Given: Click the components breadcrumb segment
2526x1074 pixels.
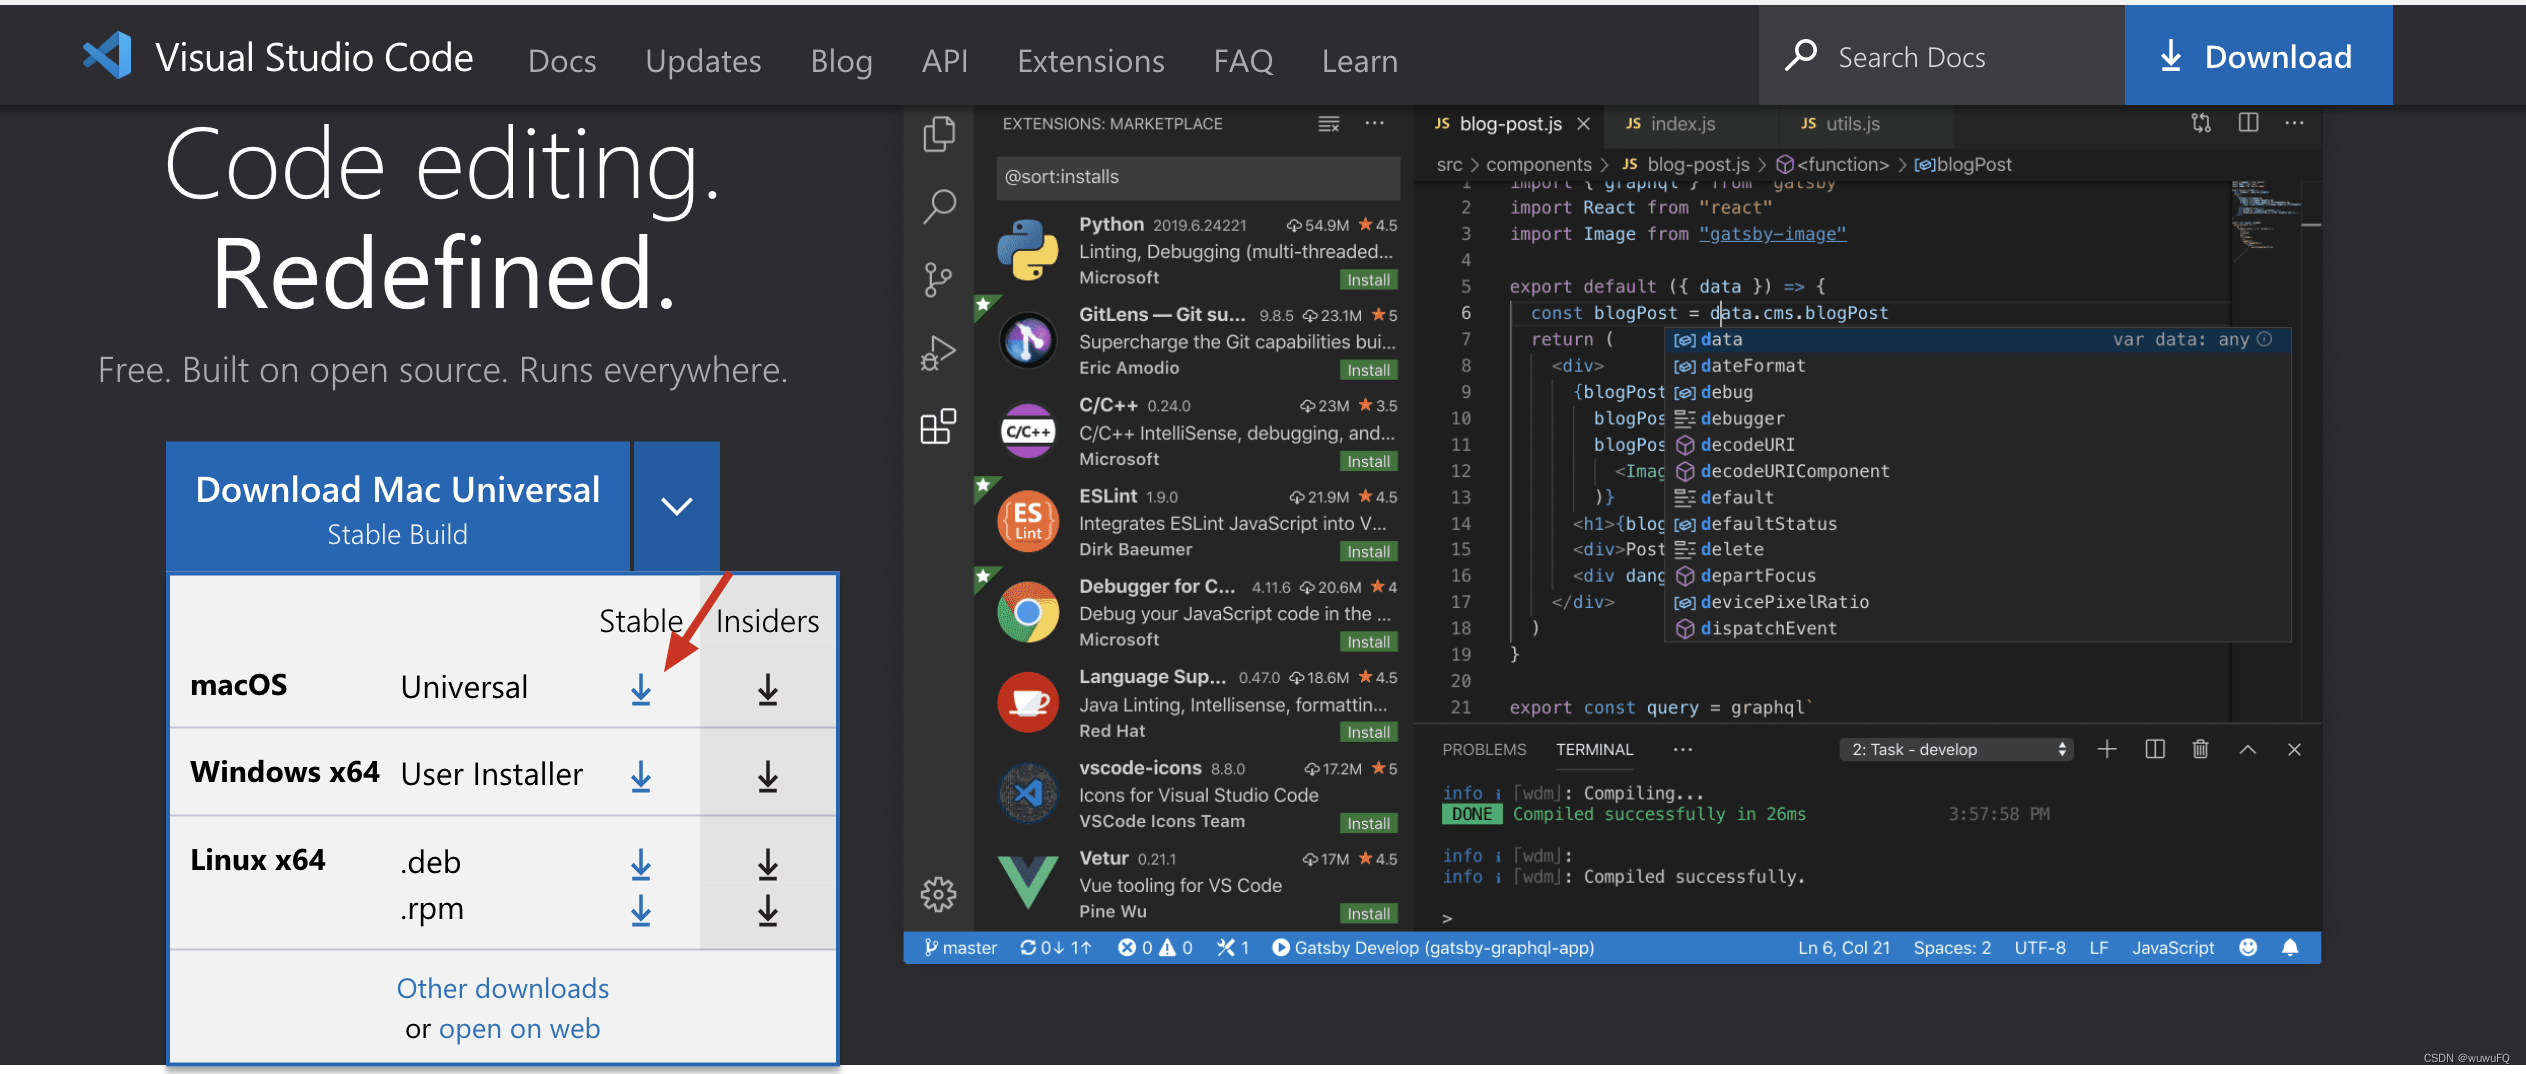Looking at the screenshot, I should coord(1538,164).
